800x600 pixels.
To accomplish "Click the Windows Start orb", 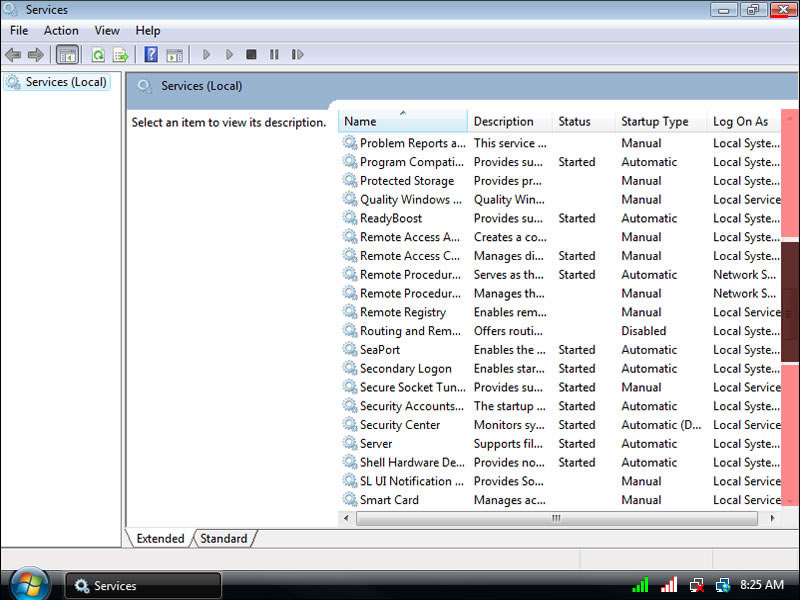I will [30, 583].
